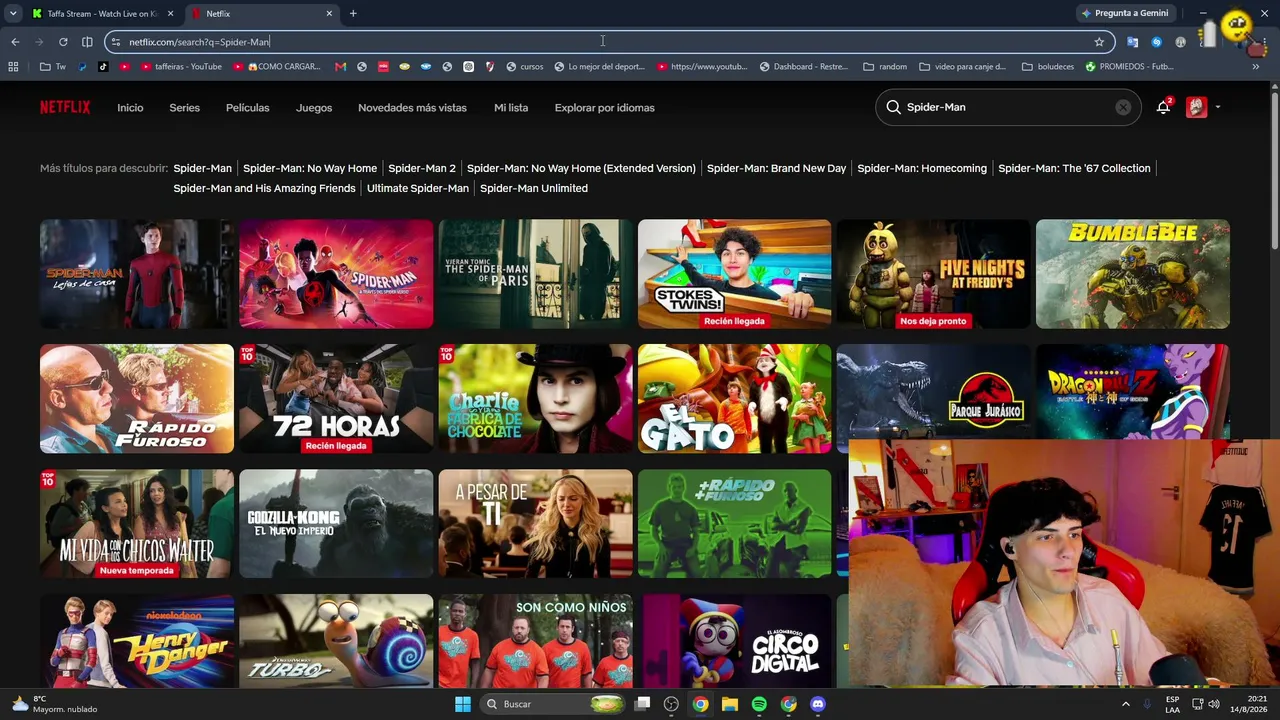Click Pregunta a Gemini button

point(1124,13)
